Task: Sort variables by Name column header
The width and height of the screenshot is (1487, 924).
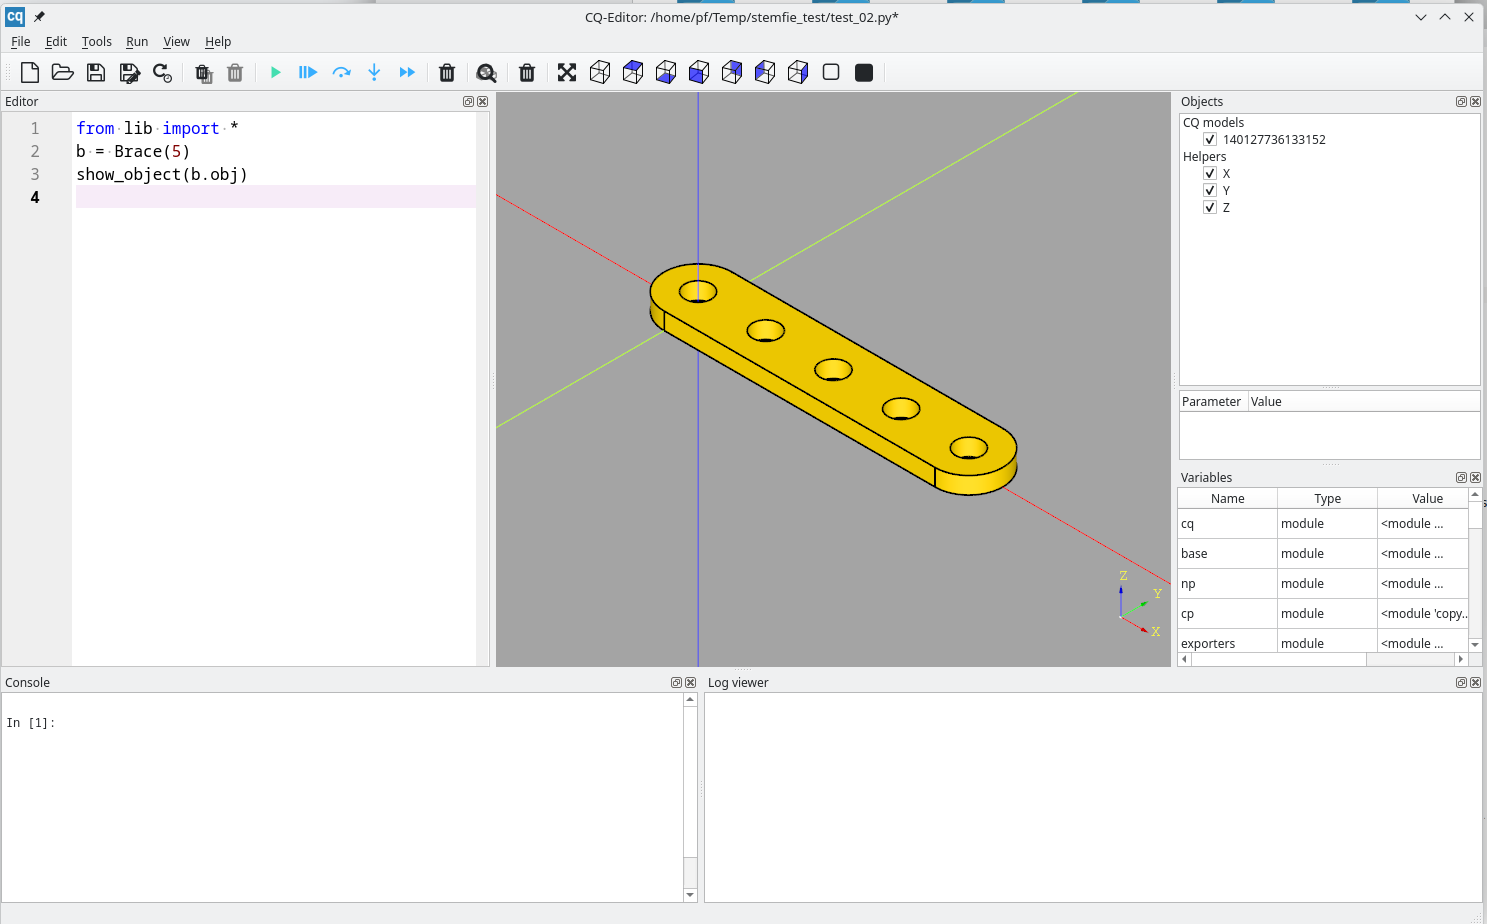Action: [1227, 498]
